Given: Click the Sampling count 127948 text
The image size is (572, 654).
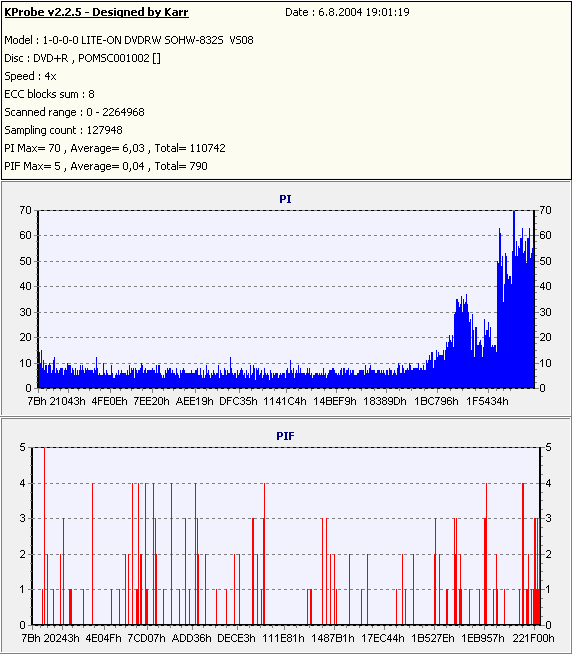Looking at the screenshot, I should [x=63, y=130].
